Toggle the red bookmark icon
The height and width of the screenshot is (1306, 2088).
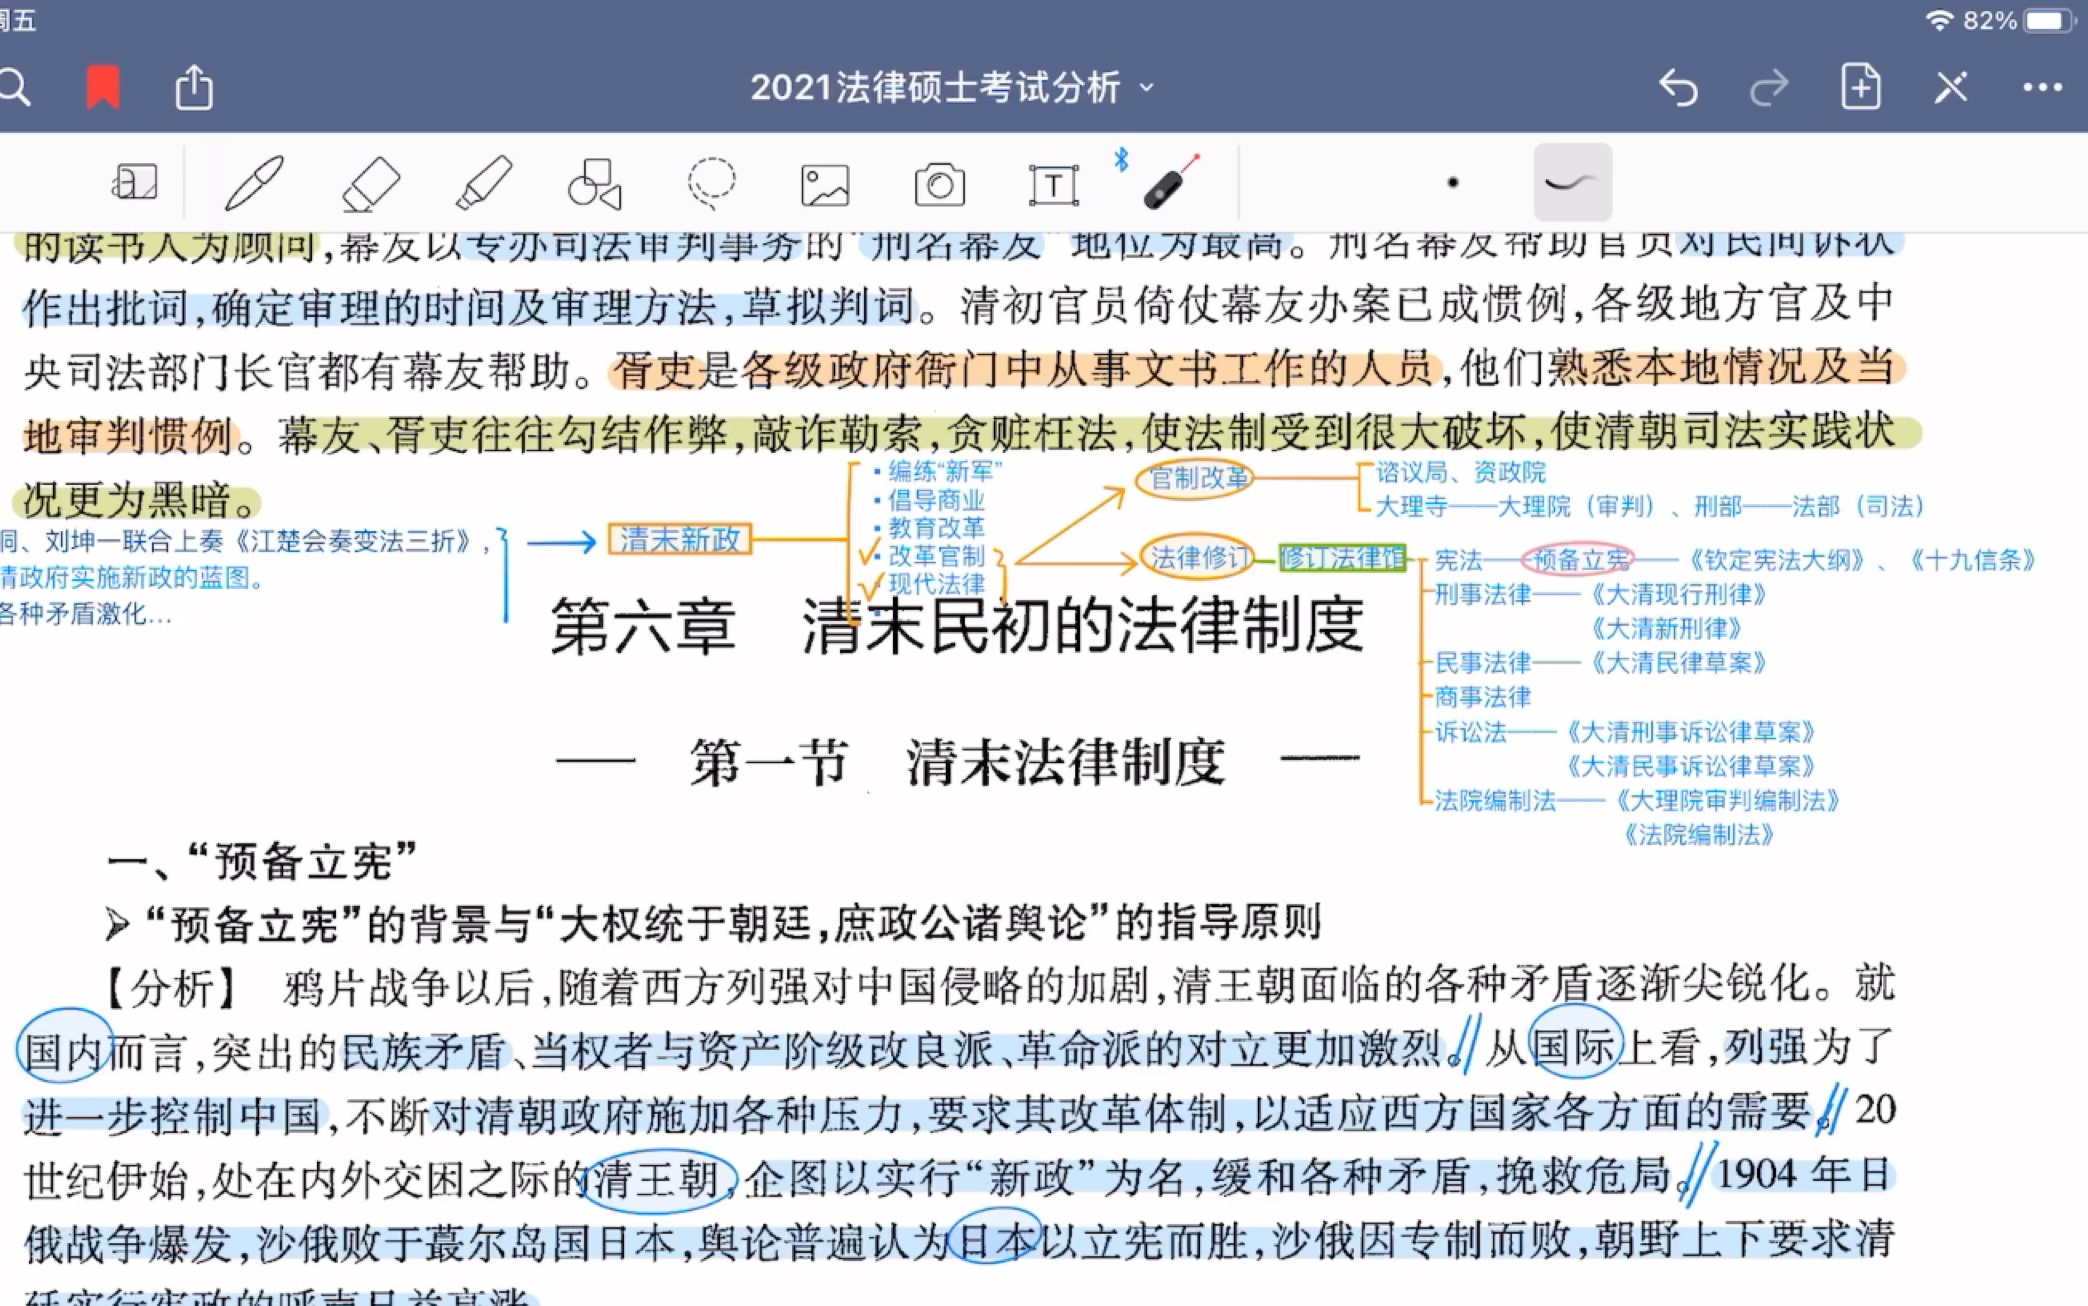point(103,87)
